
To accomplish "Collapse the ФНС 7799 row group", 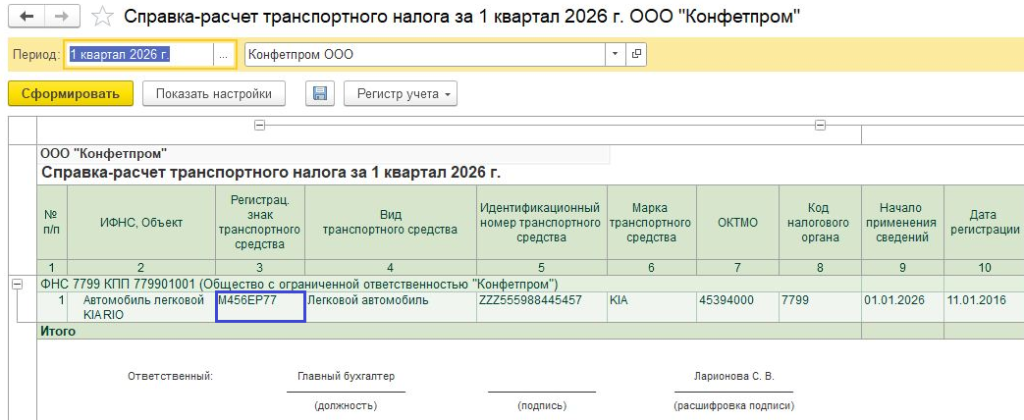I will click(x=18, y=284).
